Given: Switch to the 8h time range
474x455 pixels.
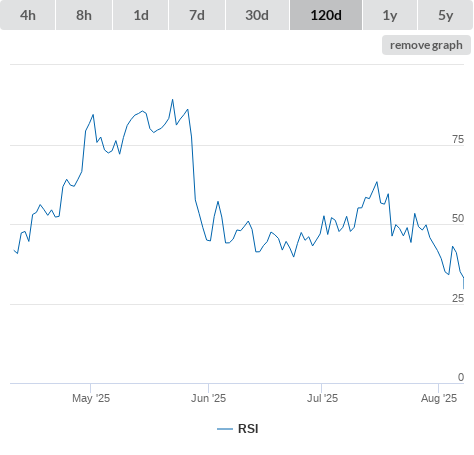Looking at the screenshot, I should pos(84,15).
